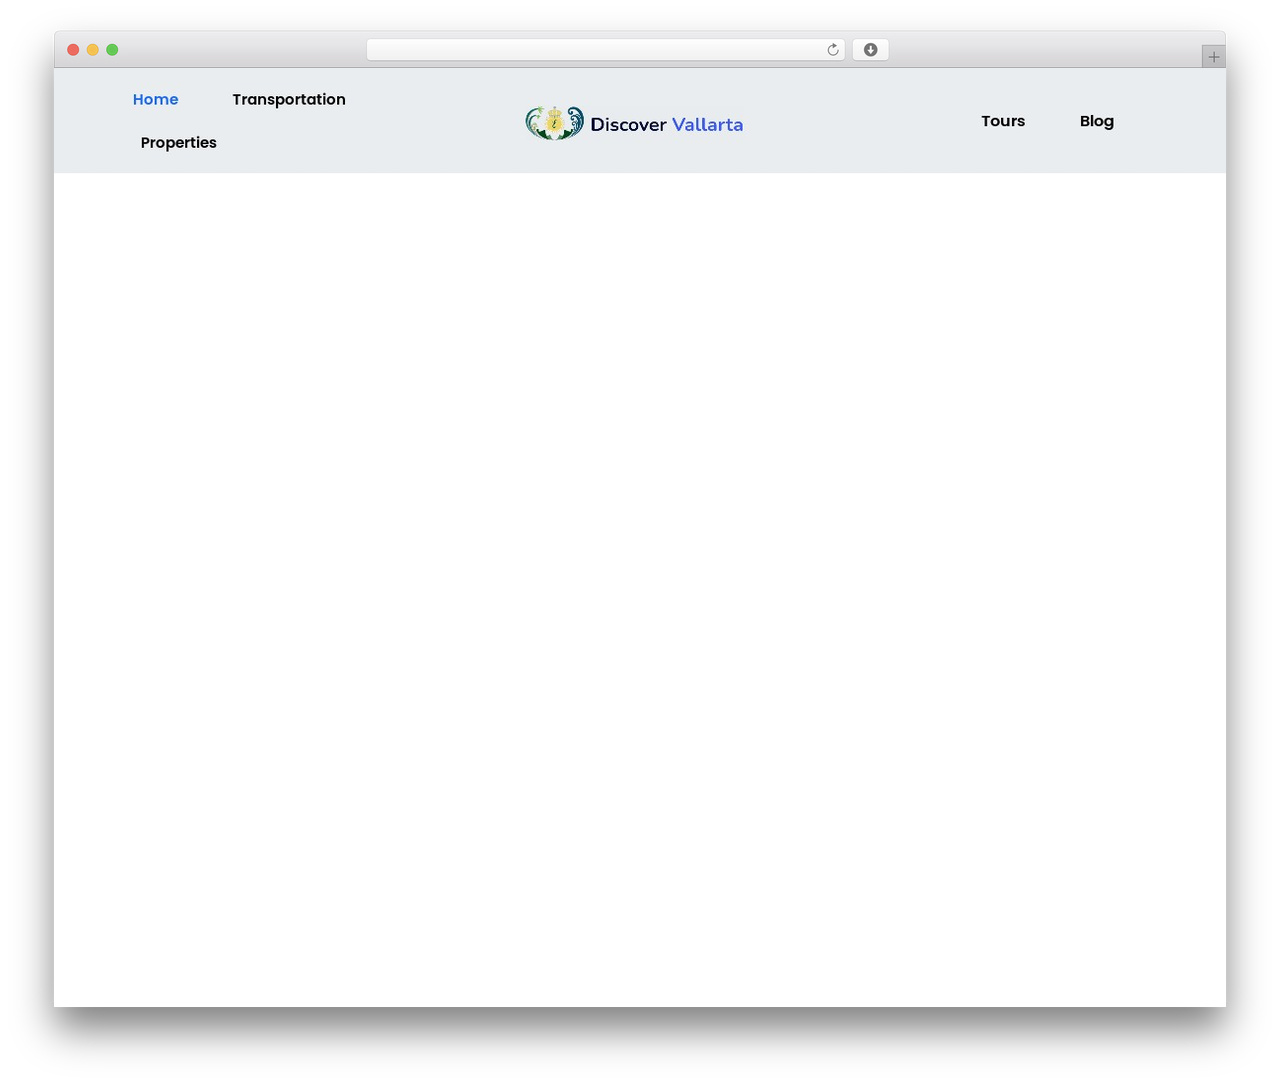Open the Tours page
The width and height of the screenshot is (1280, 1084).
click(x=1003, y=121)
